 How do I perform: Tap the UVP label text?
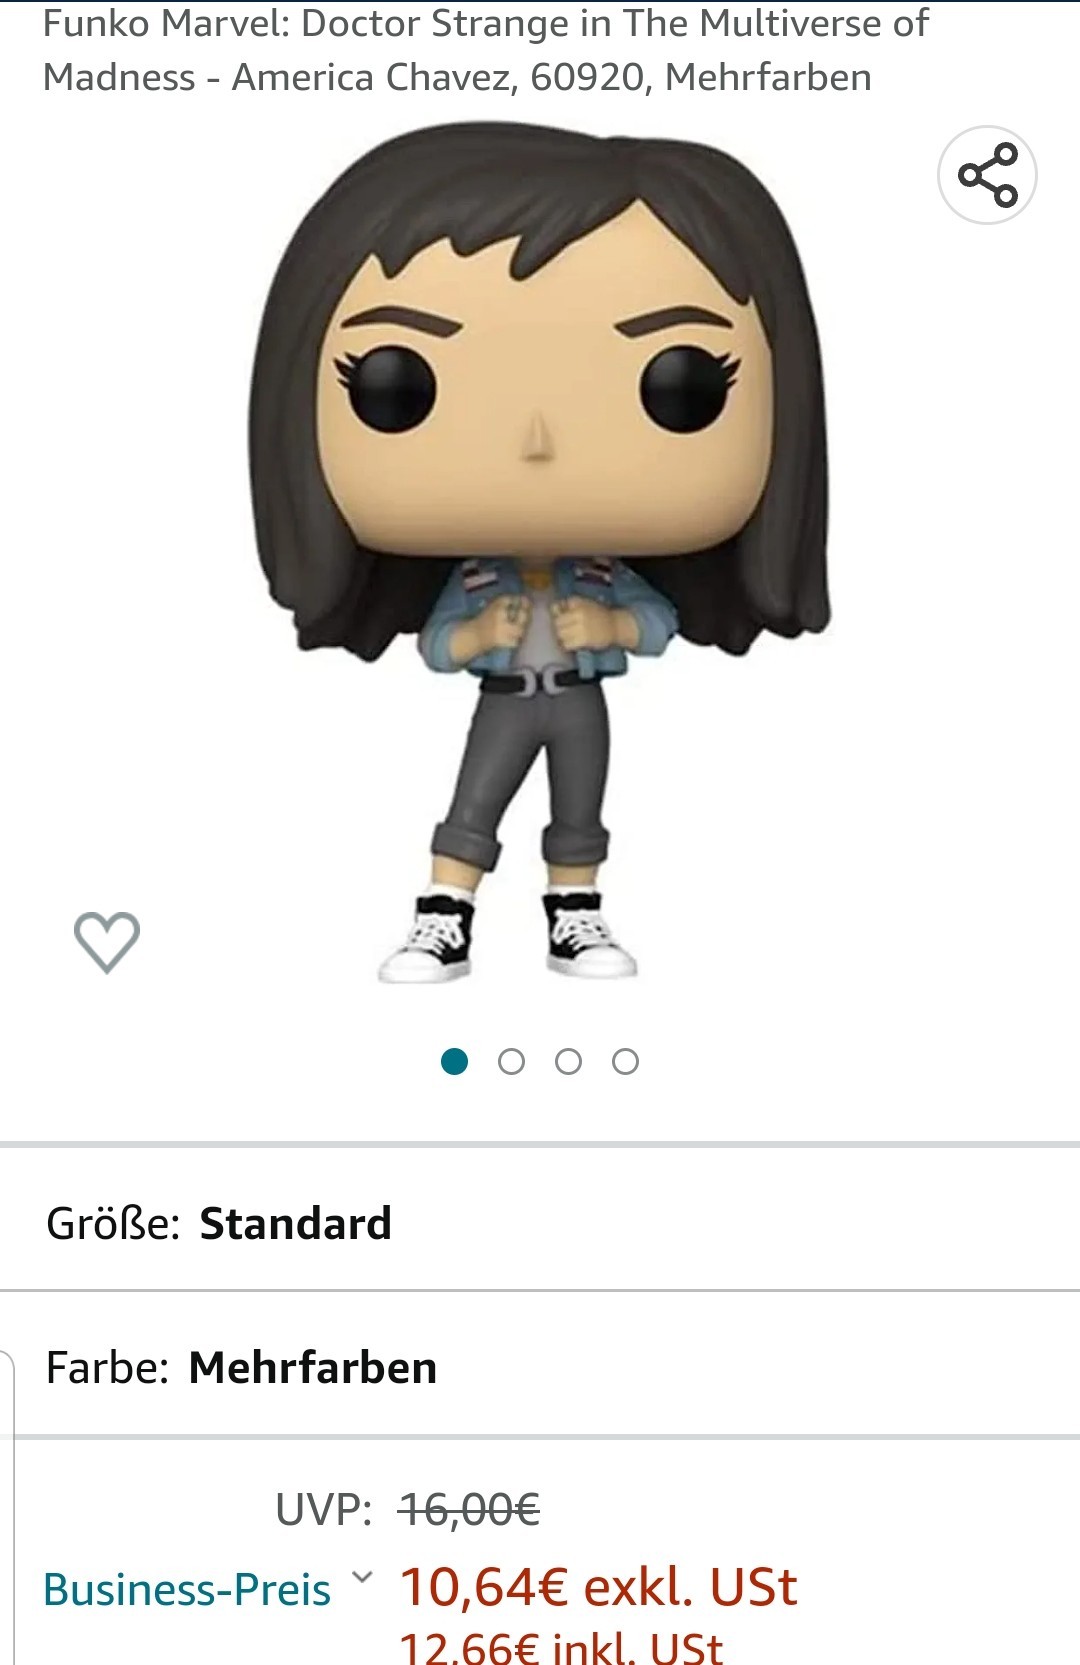pyautogui.click(x=324, y=1509)
